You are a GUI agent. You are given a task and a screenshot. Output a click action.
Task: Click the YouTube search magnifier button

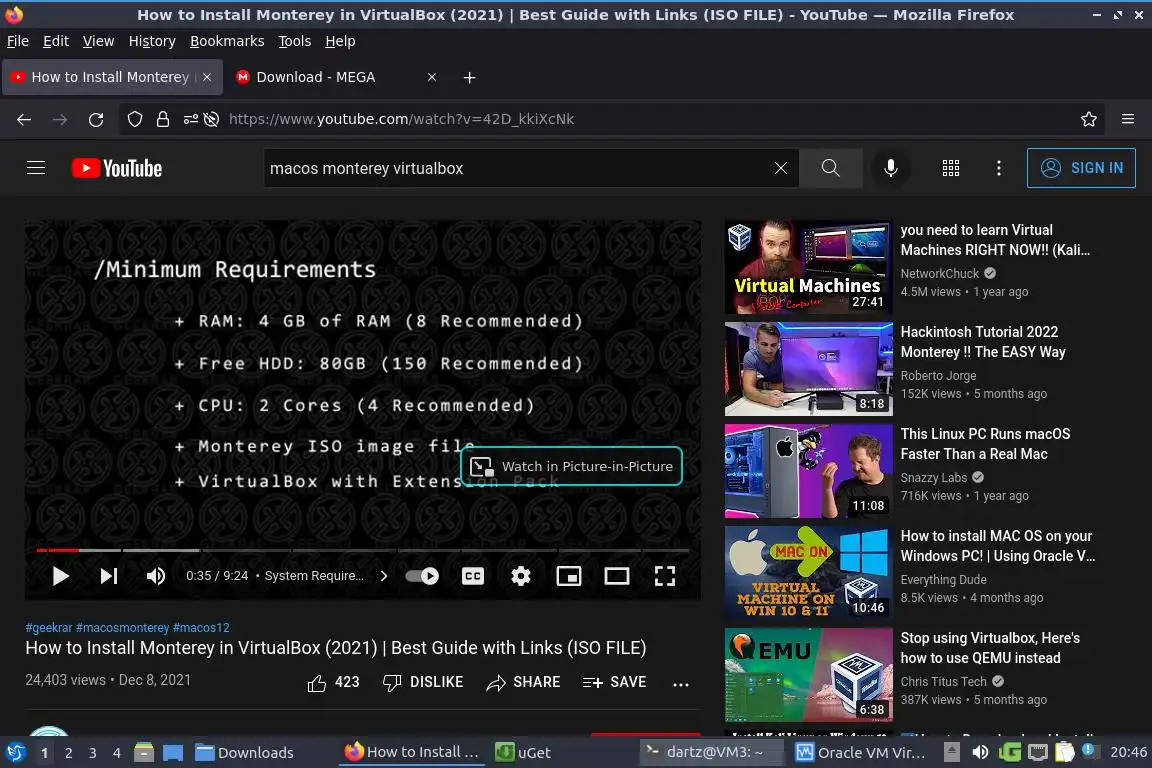(x=831, y=168)
